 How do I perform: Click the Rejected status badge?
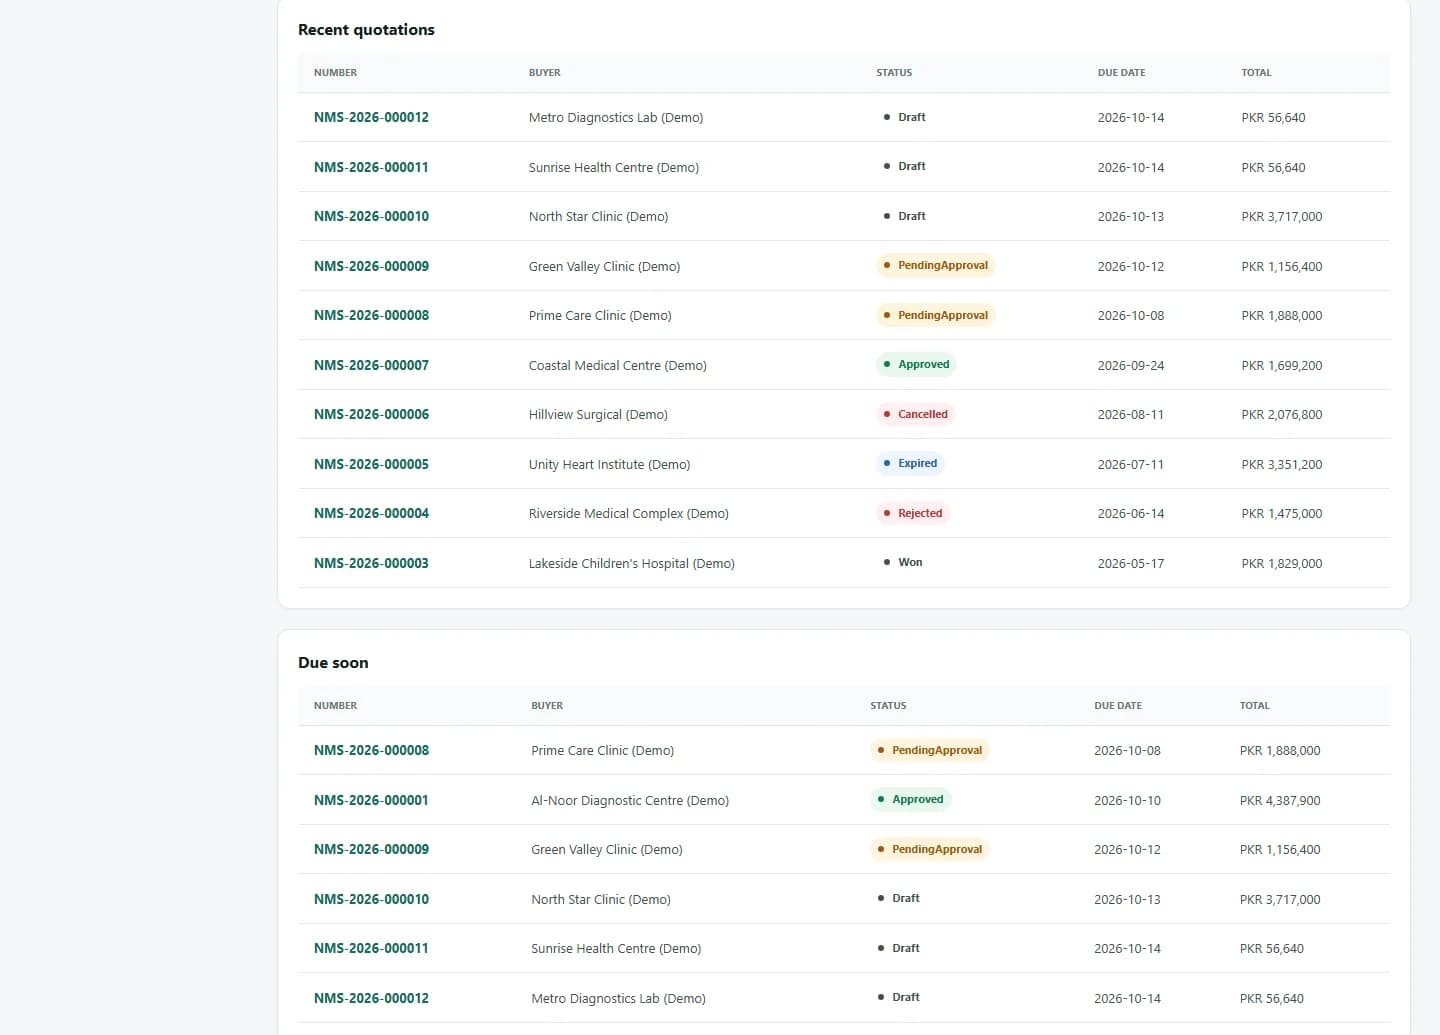(x=913, y=513)
